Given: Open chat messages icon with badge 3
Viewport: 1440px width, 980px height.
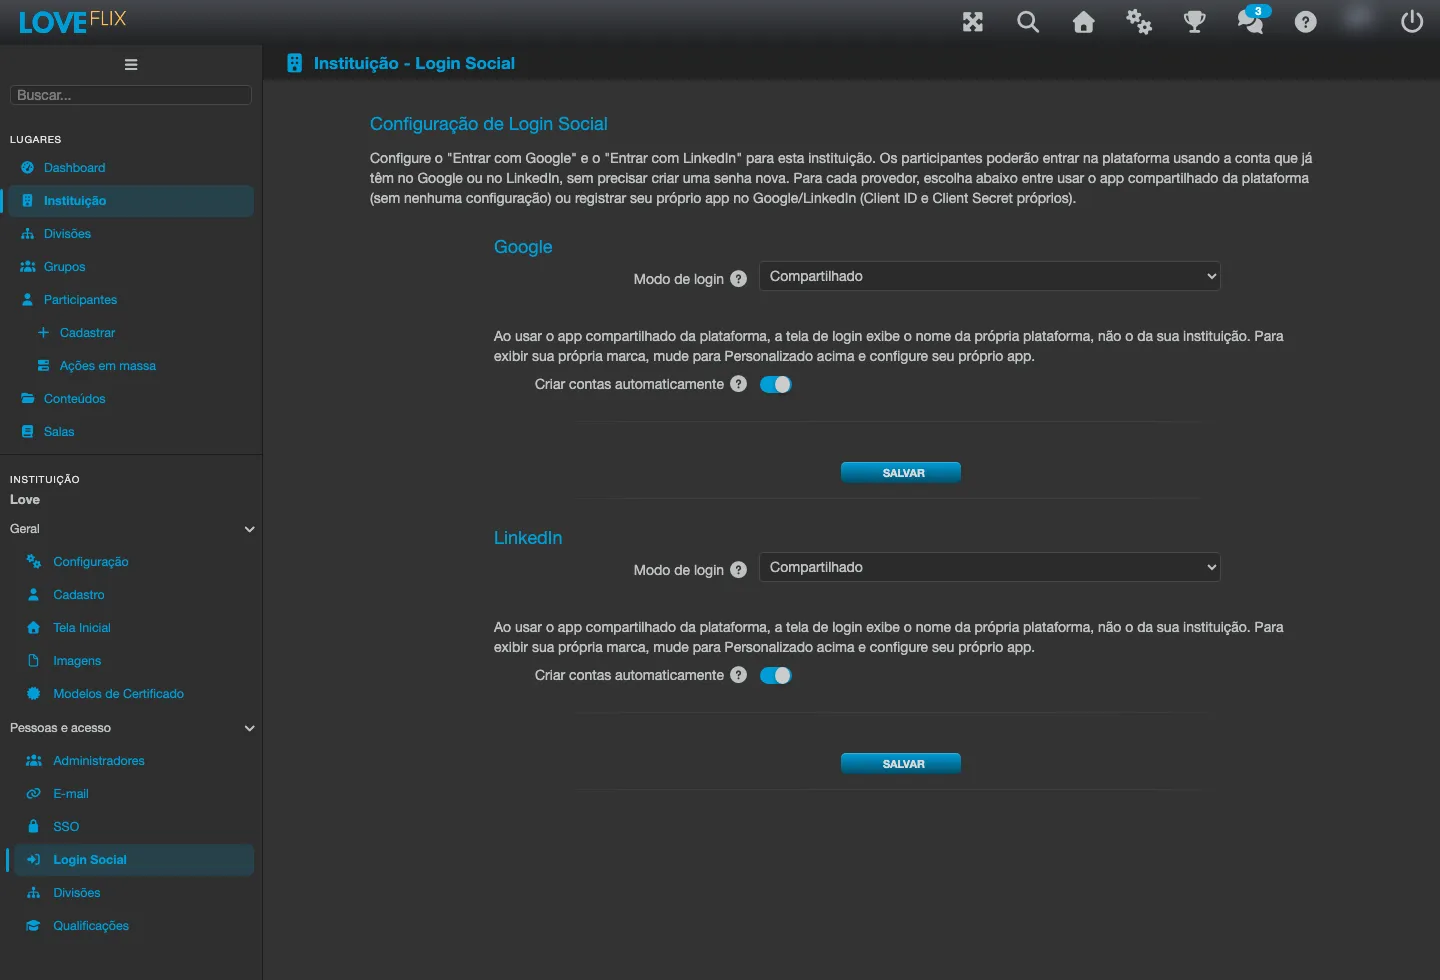Looking at the screenshot, I should coord(1251,20).
